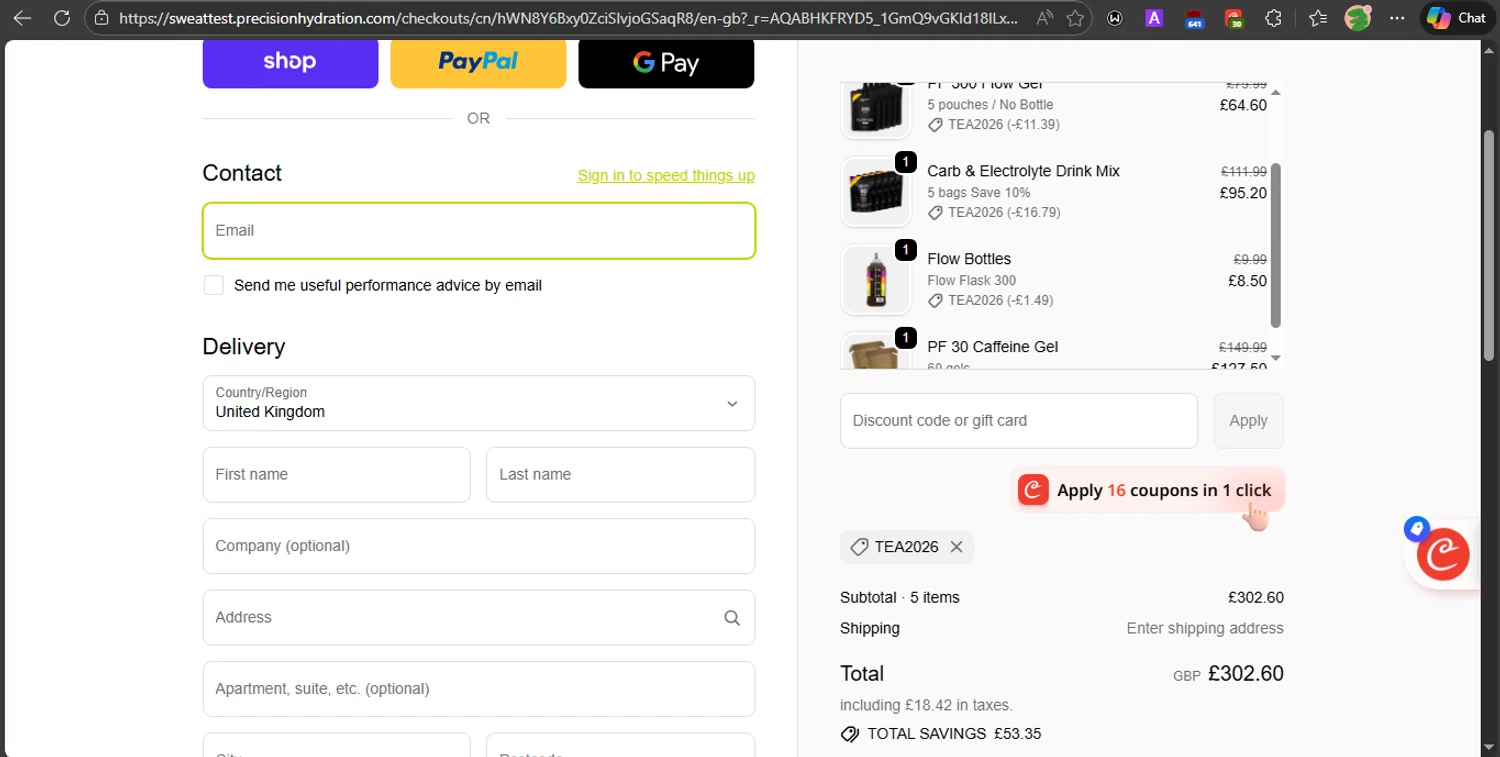Click the quantity badge on Flow Bottles
The height and width of the screenshot is (757, 1500).
coord(906,250)
